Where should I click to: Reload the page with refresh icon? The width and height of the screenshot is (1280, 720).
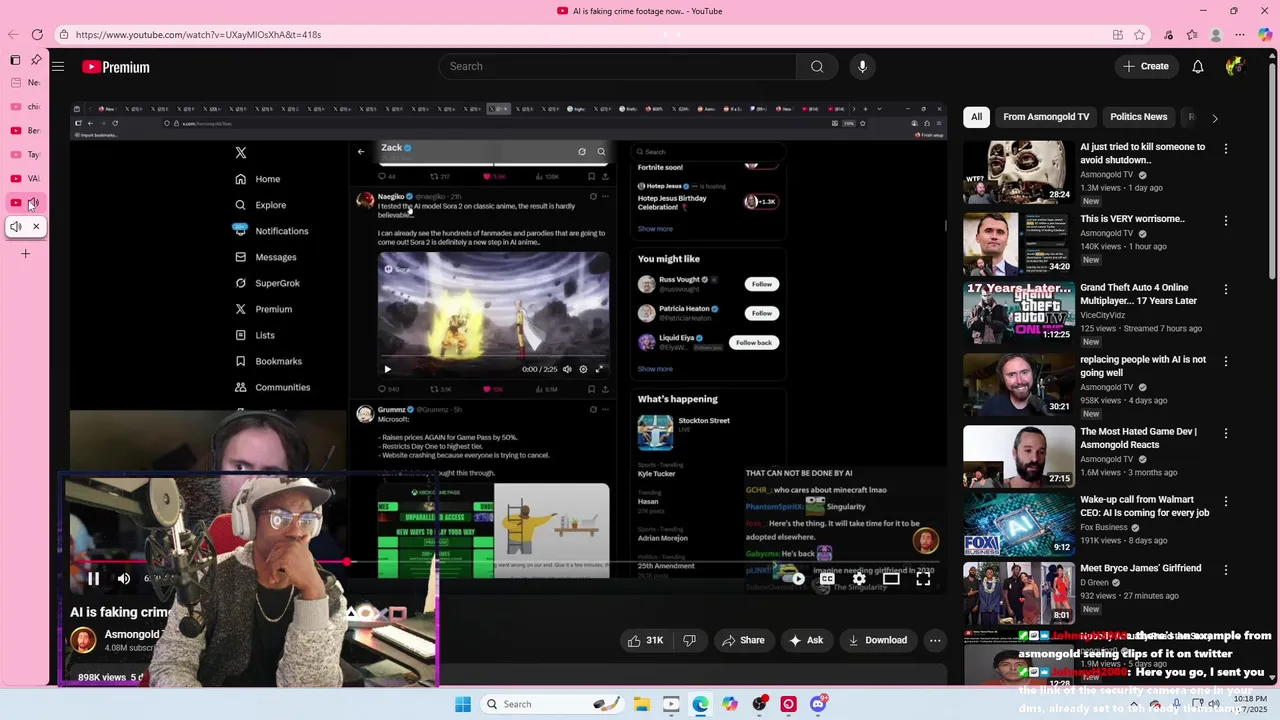click(37, 35)
